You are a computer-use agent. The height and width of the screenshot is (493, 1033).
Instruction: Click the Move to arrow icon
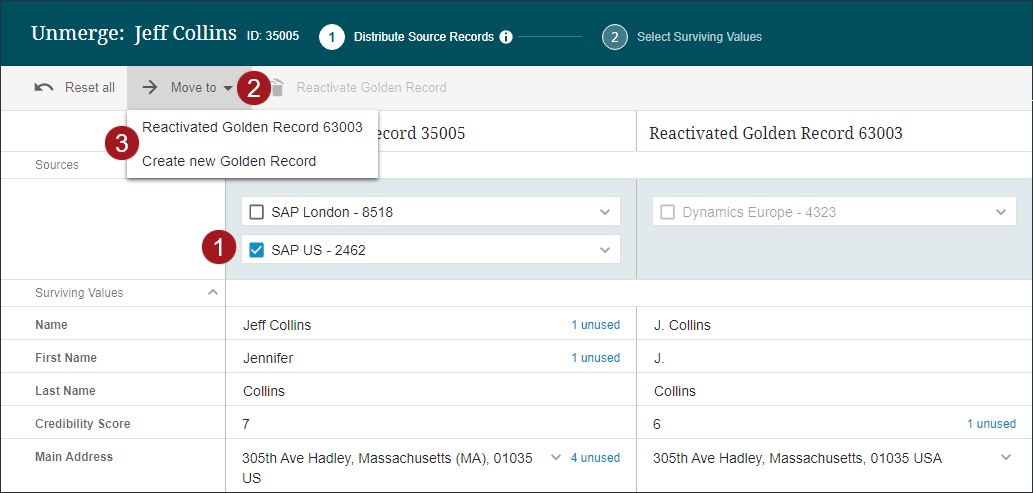click(150, 87)
